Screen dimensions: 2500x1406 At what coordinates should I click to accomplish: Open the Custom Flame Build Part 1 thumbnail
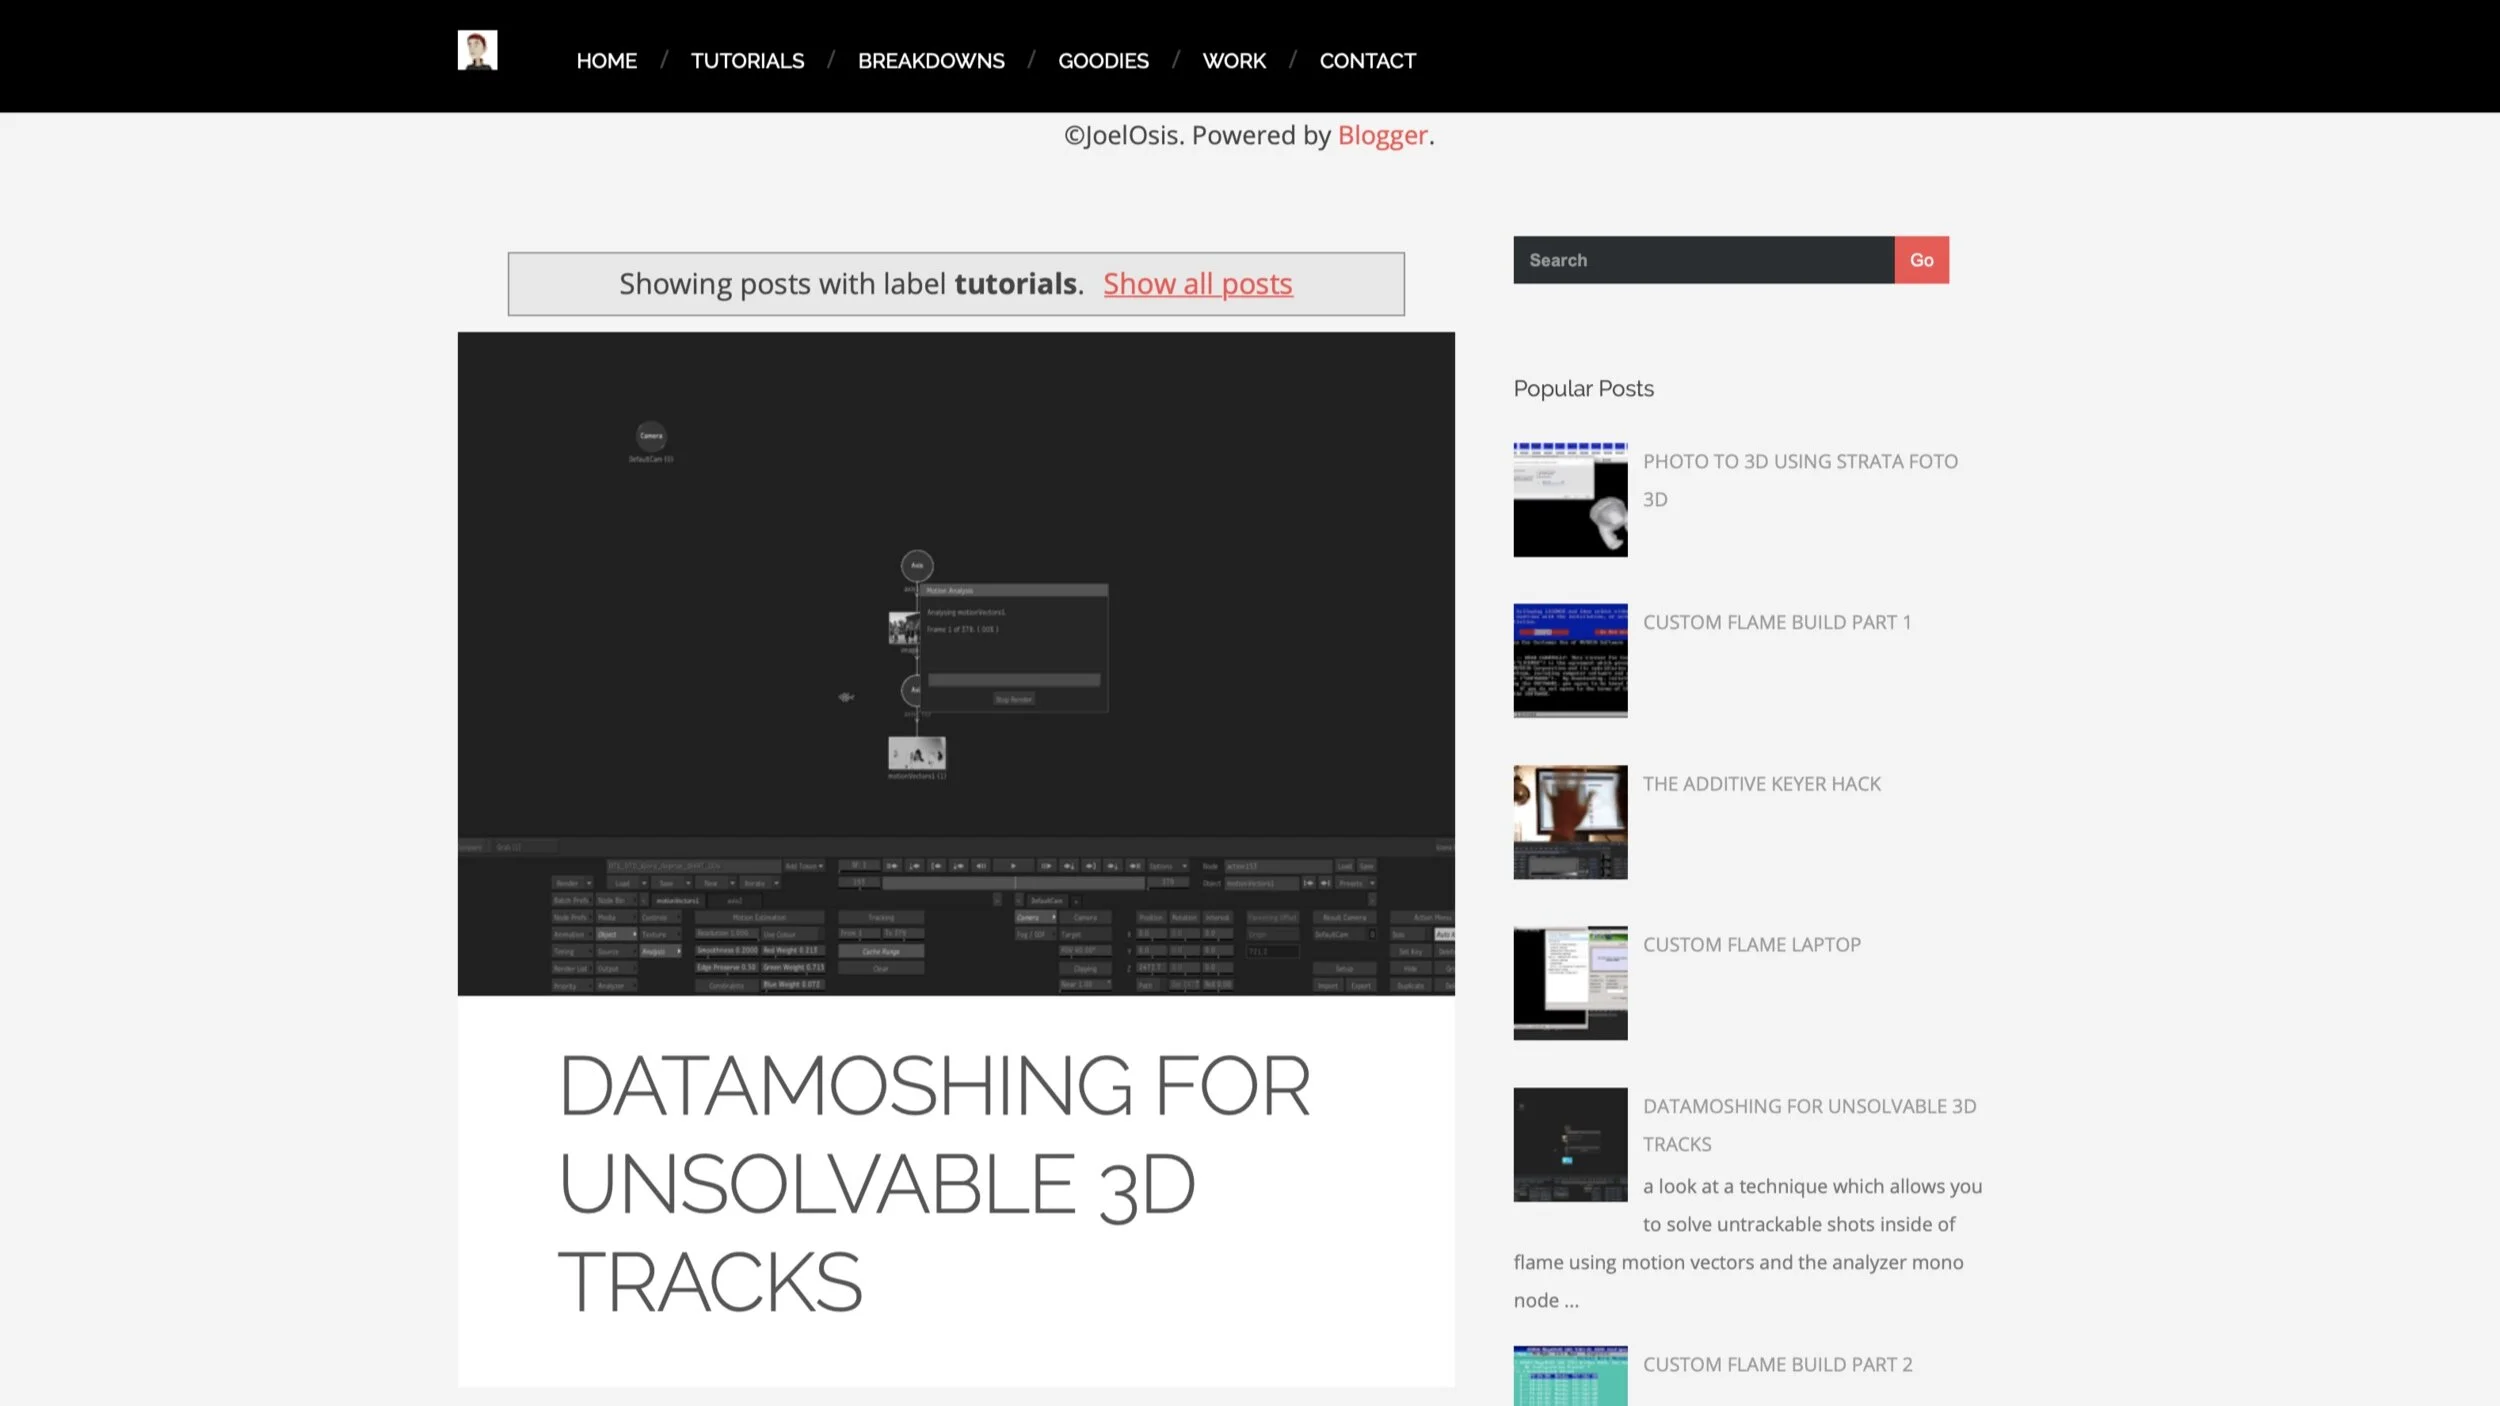click(1570, 660)
